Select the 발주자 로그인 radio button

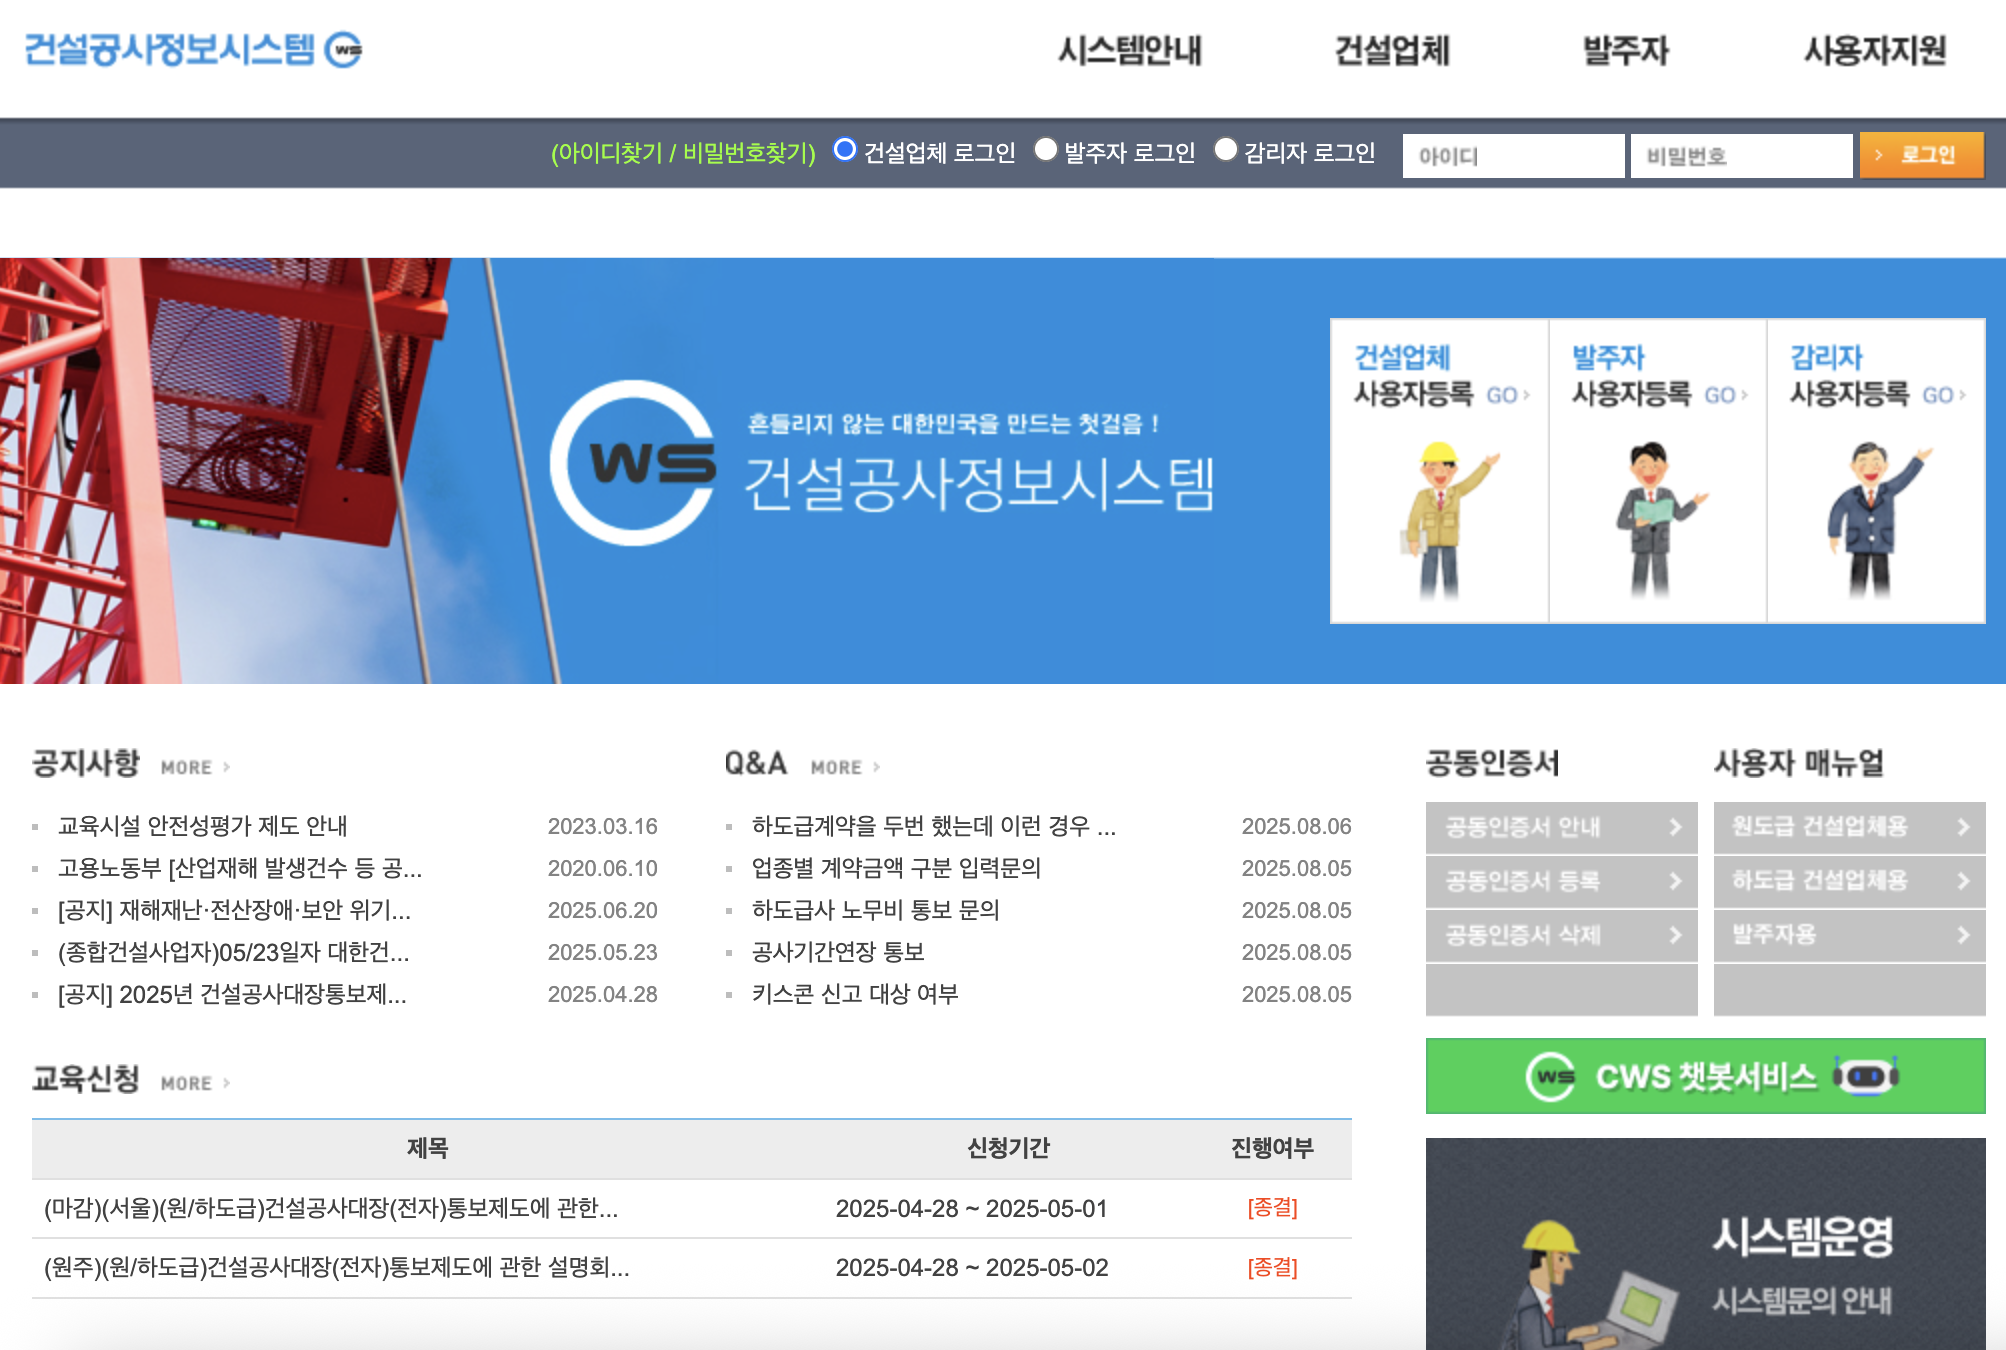point(1046,152)
